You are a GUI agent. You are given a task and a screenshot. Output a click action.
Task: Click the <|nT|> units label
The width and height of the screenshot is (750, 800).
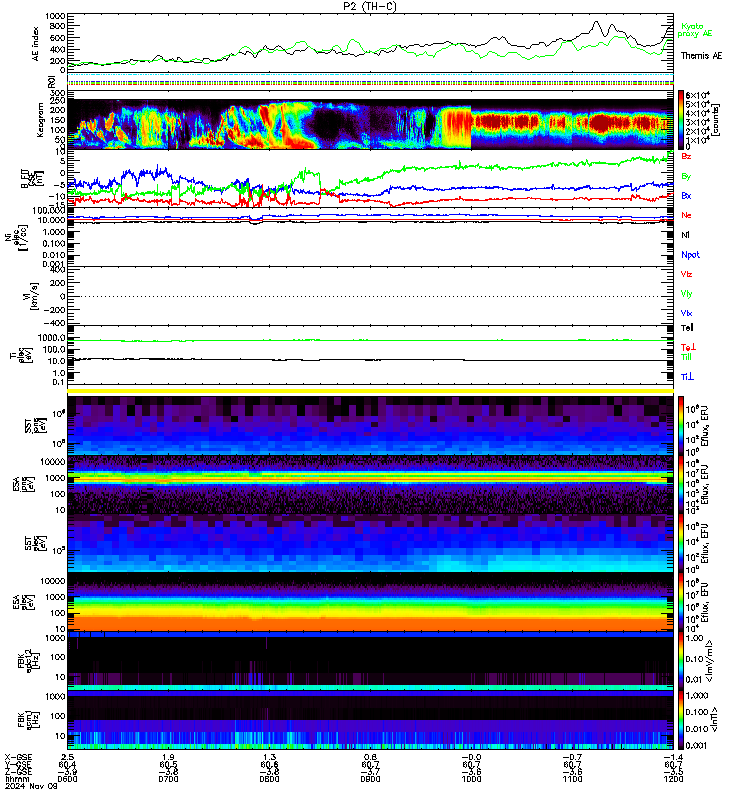(x=714, y=719)
